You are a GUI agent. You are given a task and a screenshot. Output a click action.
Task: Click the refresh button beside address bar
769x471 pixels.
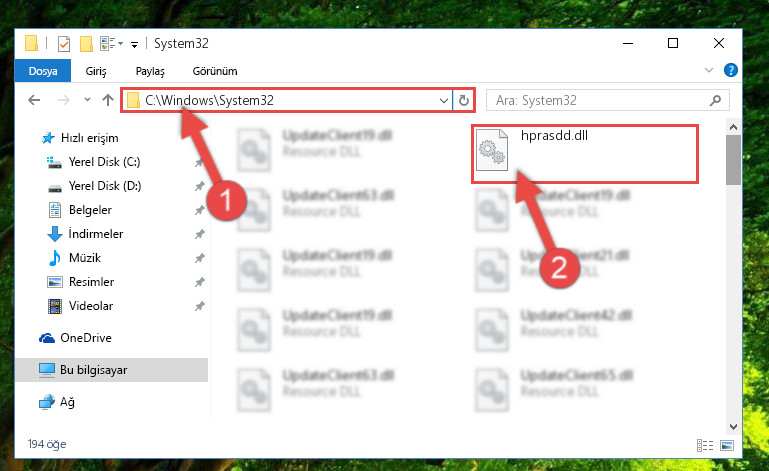[x=463, y=101]
